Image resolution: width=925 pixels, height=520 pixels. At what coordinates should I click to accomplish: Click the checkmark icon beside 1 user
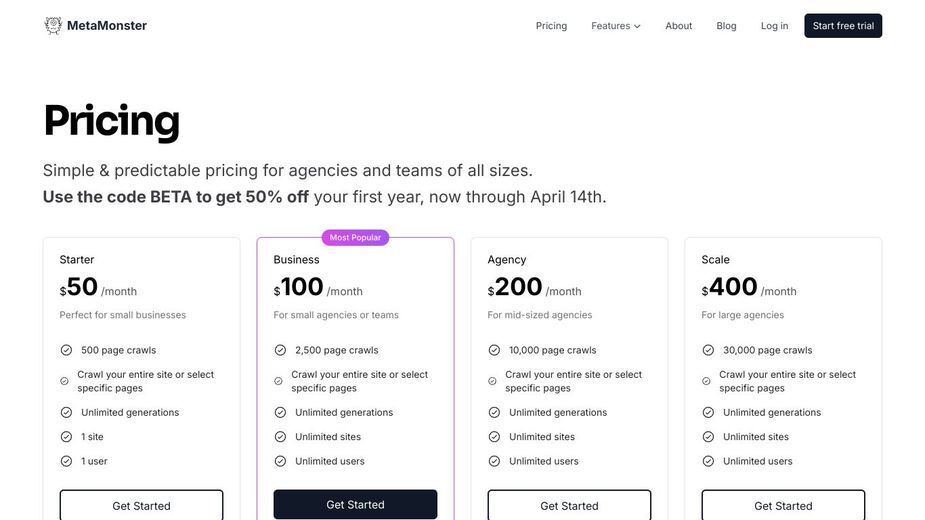coord(66,461)
